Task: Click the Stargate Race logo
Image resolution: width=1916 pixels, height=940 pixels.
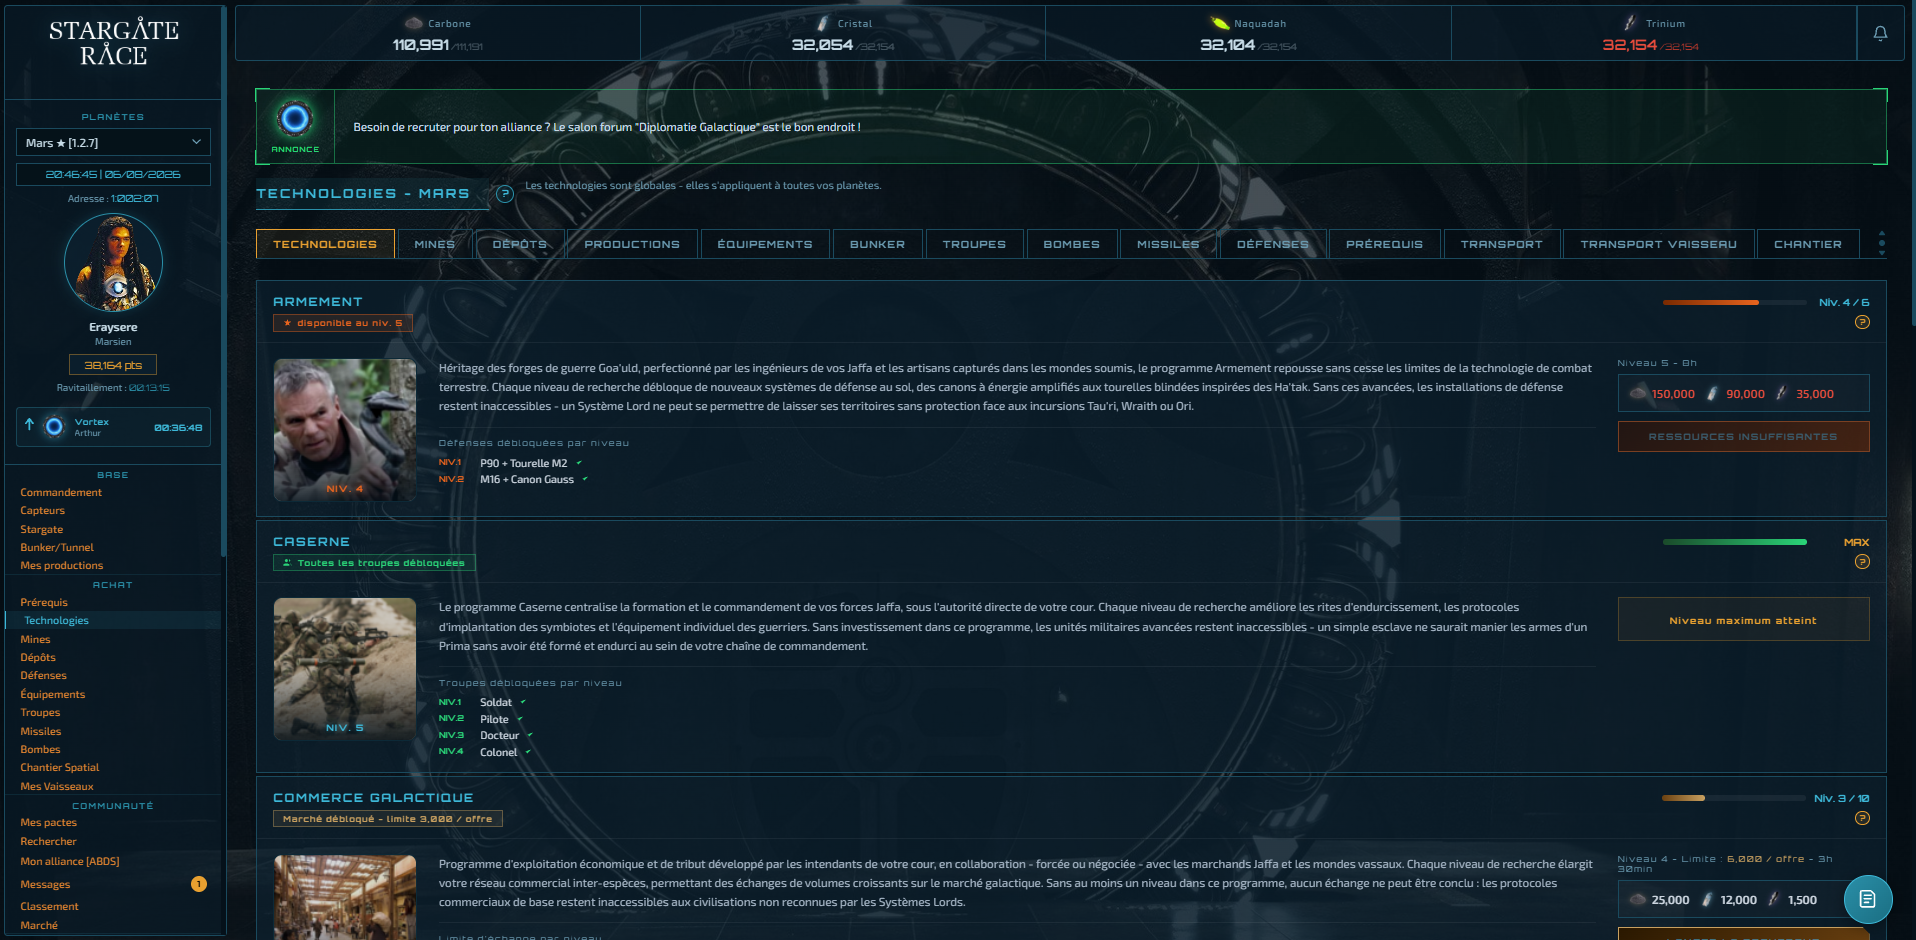Action: [114, 43]
